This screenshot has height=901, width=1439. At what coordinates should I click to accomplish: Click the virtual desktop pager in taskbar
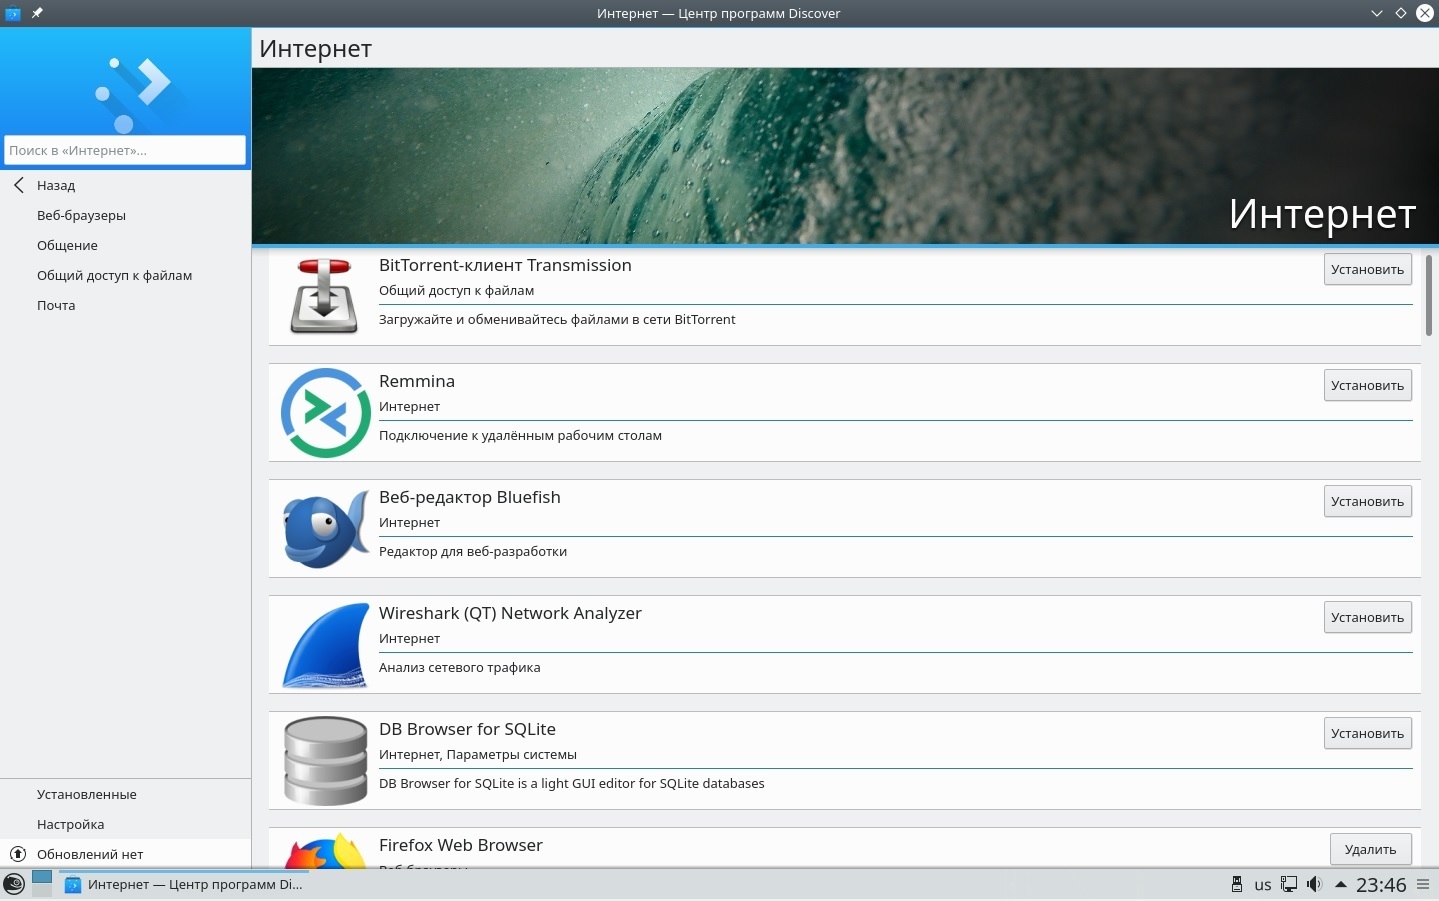tap(42, 883)
